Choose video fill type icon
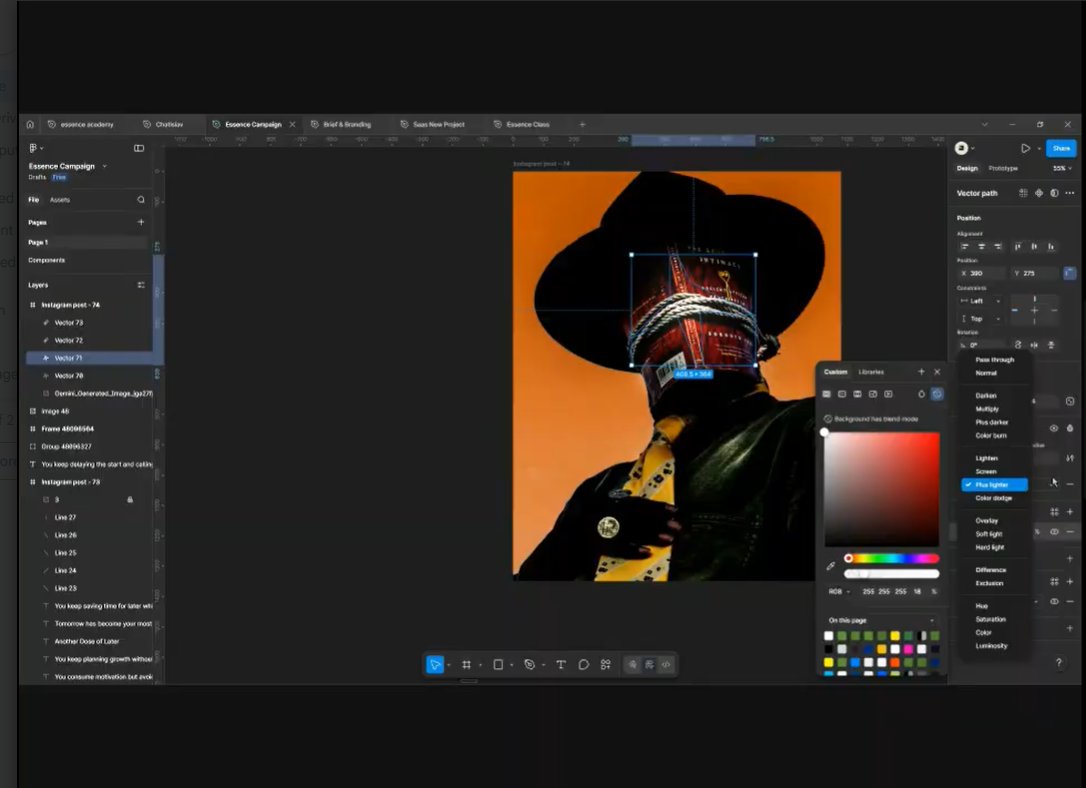 click(x=889, y=394)
